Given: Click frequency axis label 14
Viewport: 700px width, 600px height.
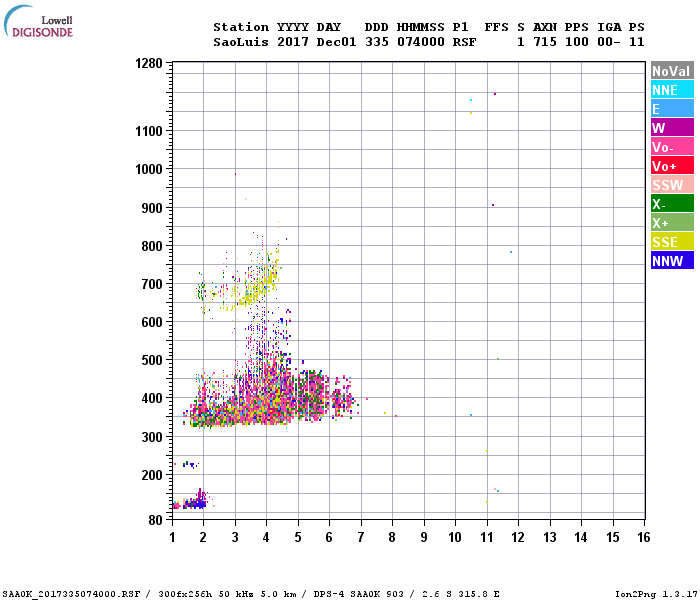Looking at the screenshot, I should click(581, 537).
